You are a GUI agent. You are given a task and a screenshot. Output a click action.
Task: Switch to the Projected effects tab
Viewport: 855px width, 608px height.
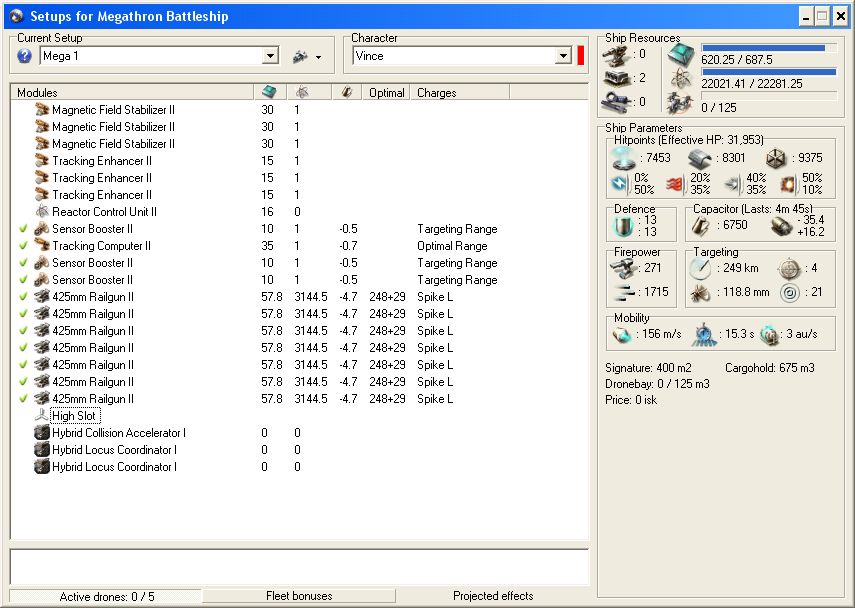493,596
